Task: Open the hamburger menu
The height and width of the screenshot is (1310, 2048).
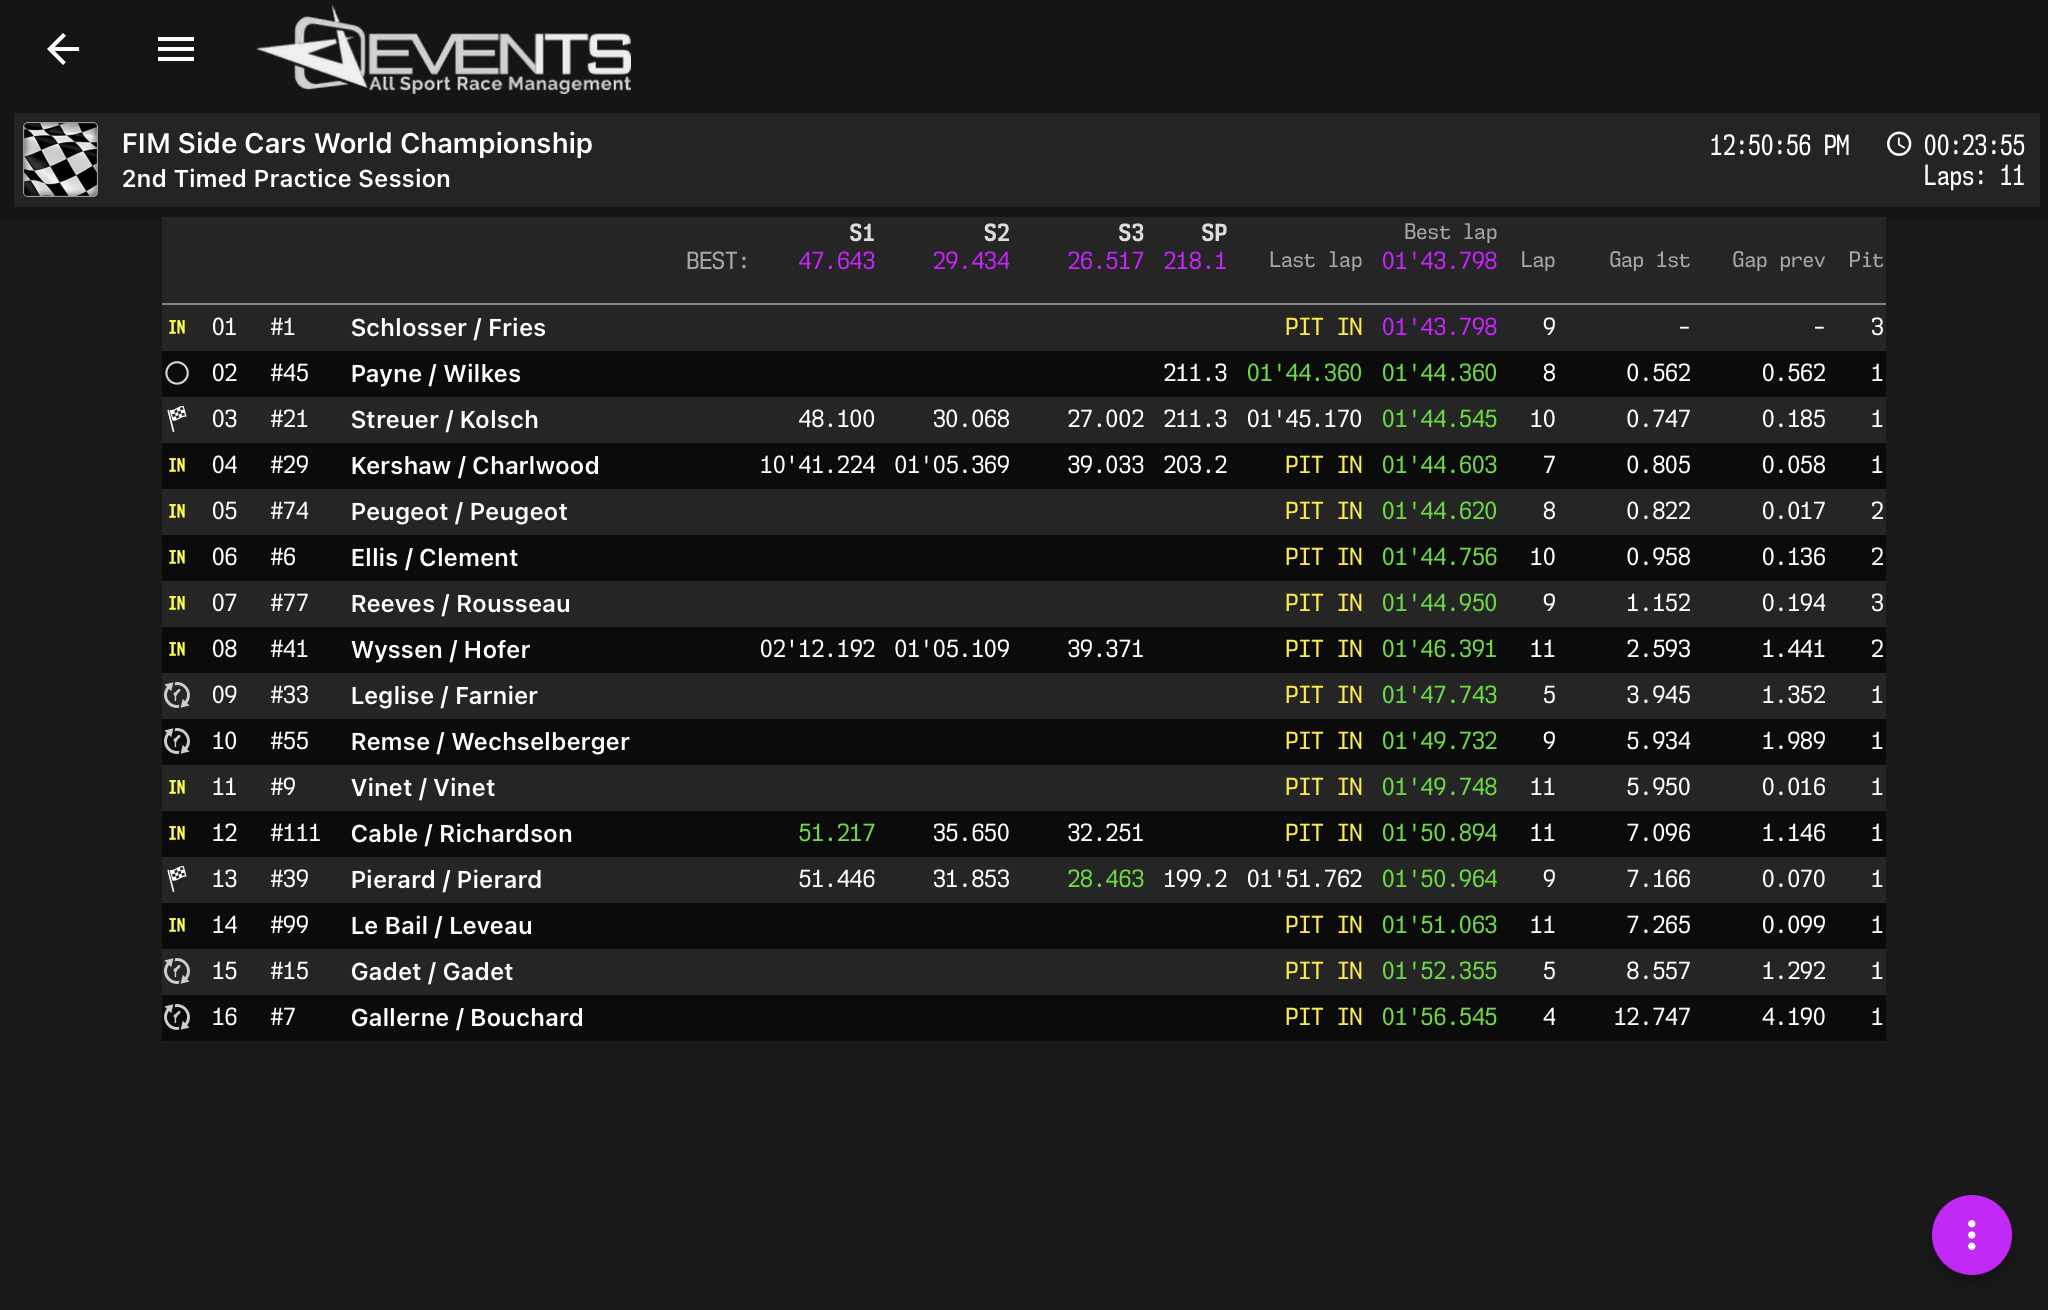Action: coord(176,49)
